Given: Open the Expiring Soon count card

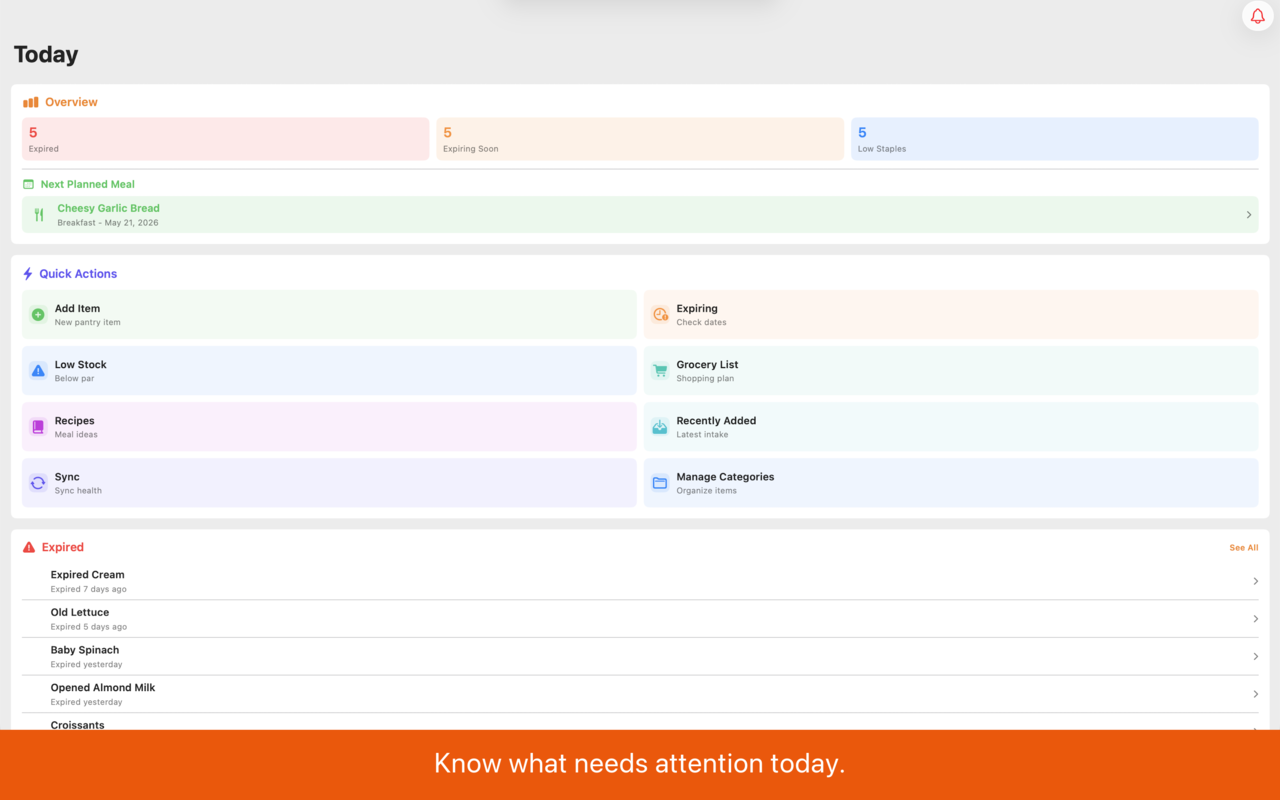Looking at the screenshot, I should point(640,139).
